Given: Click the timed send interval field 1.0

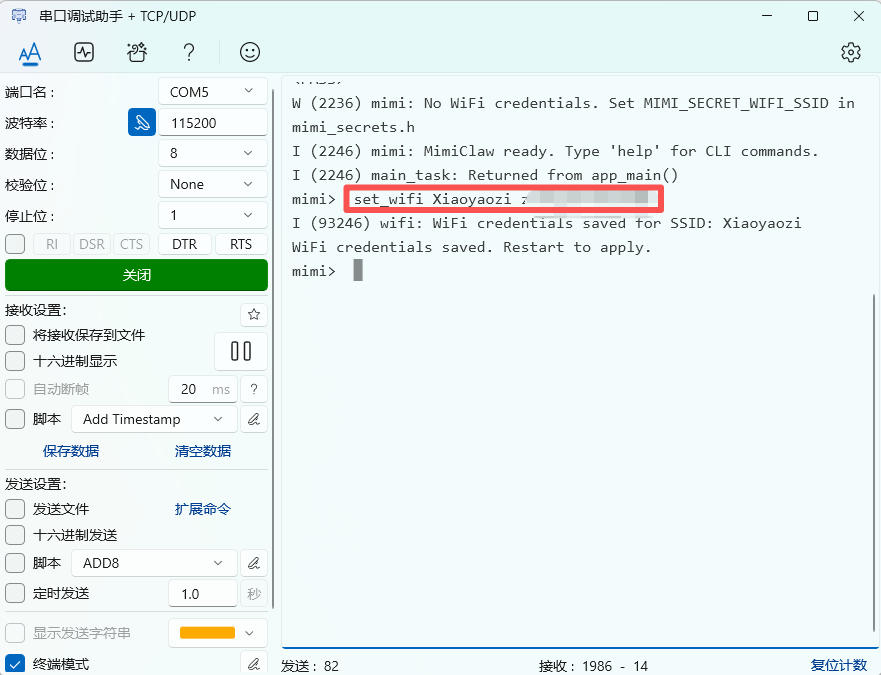Looking at the screenshot, I should point(203,594).
